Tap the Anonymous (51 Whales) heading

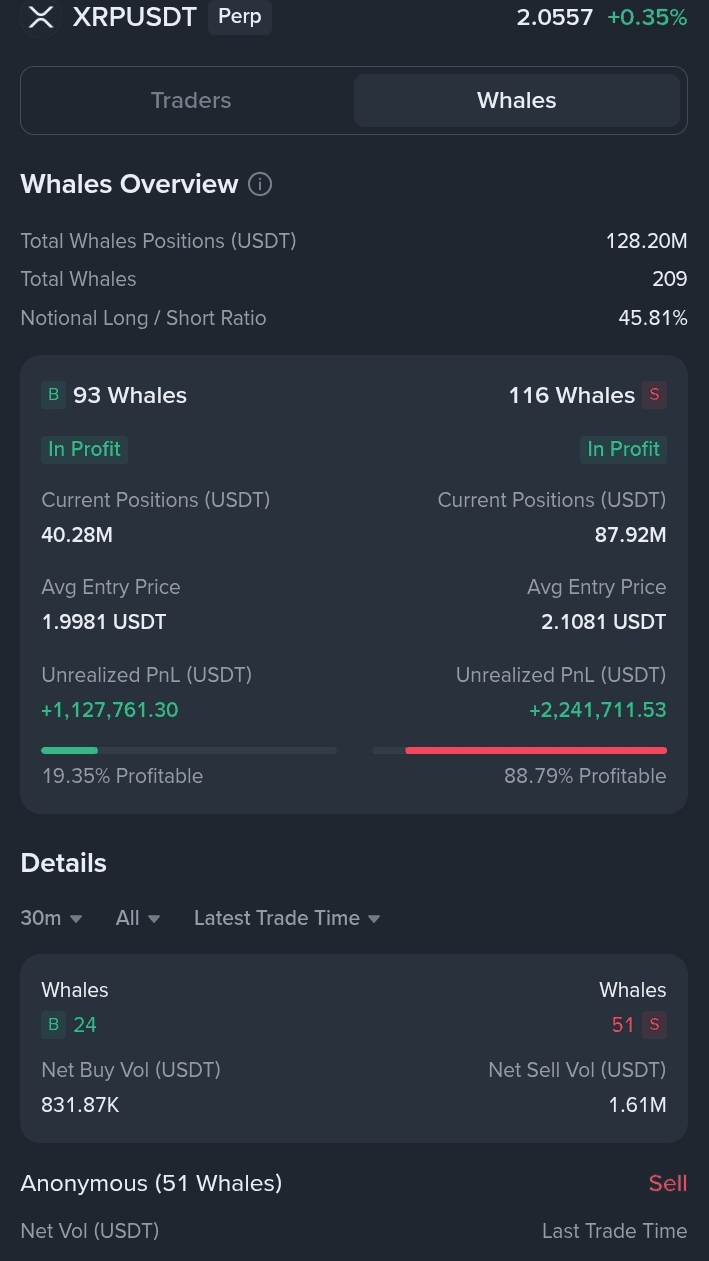click(151, 1183)
